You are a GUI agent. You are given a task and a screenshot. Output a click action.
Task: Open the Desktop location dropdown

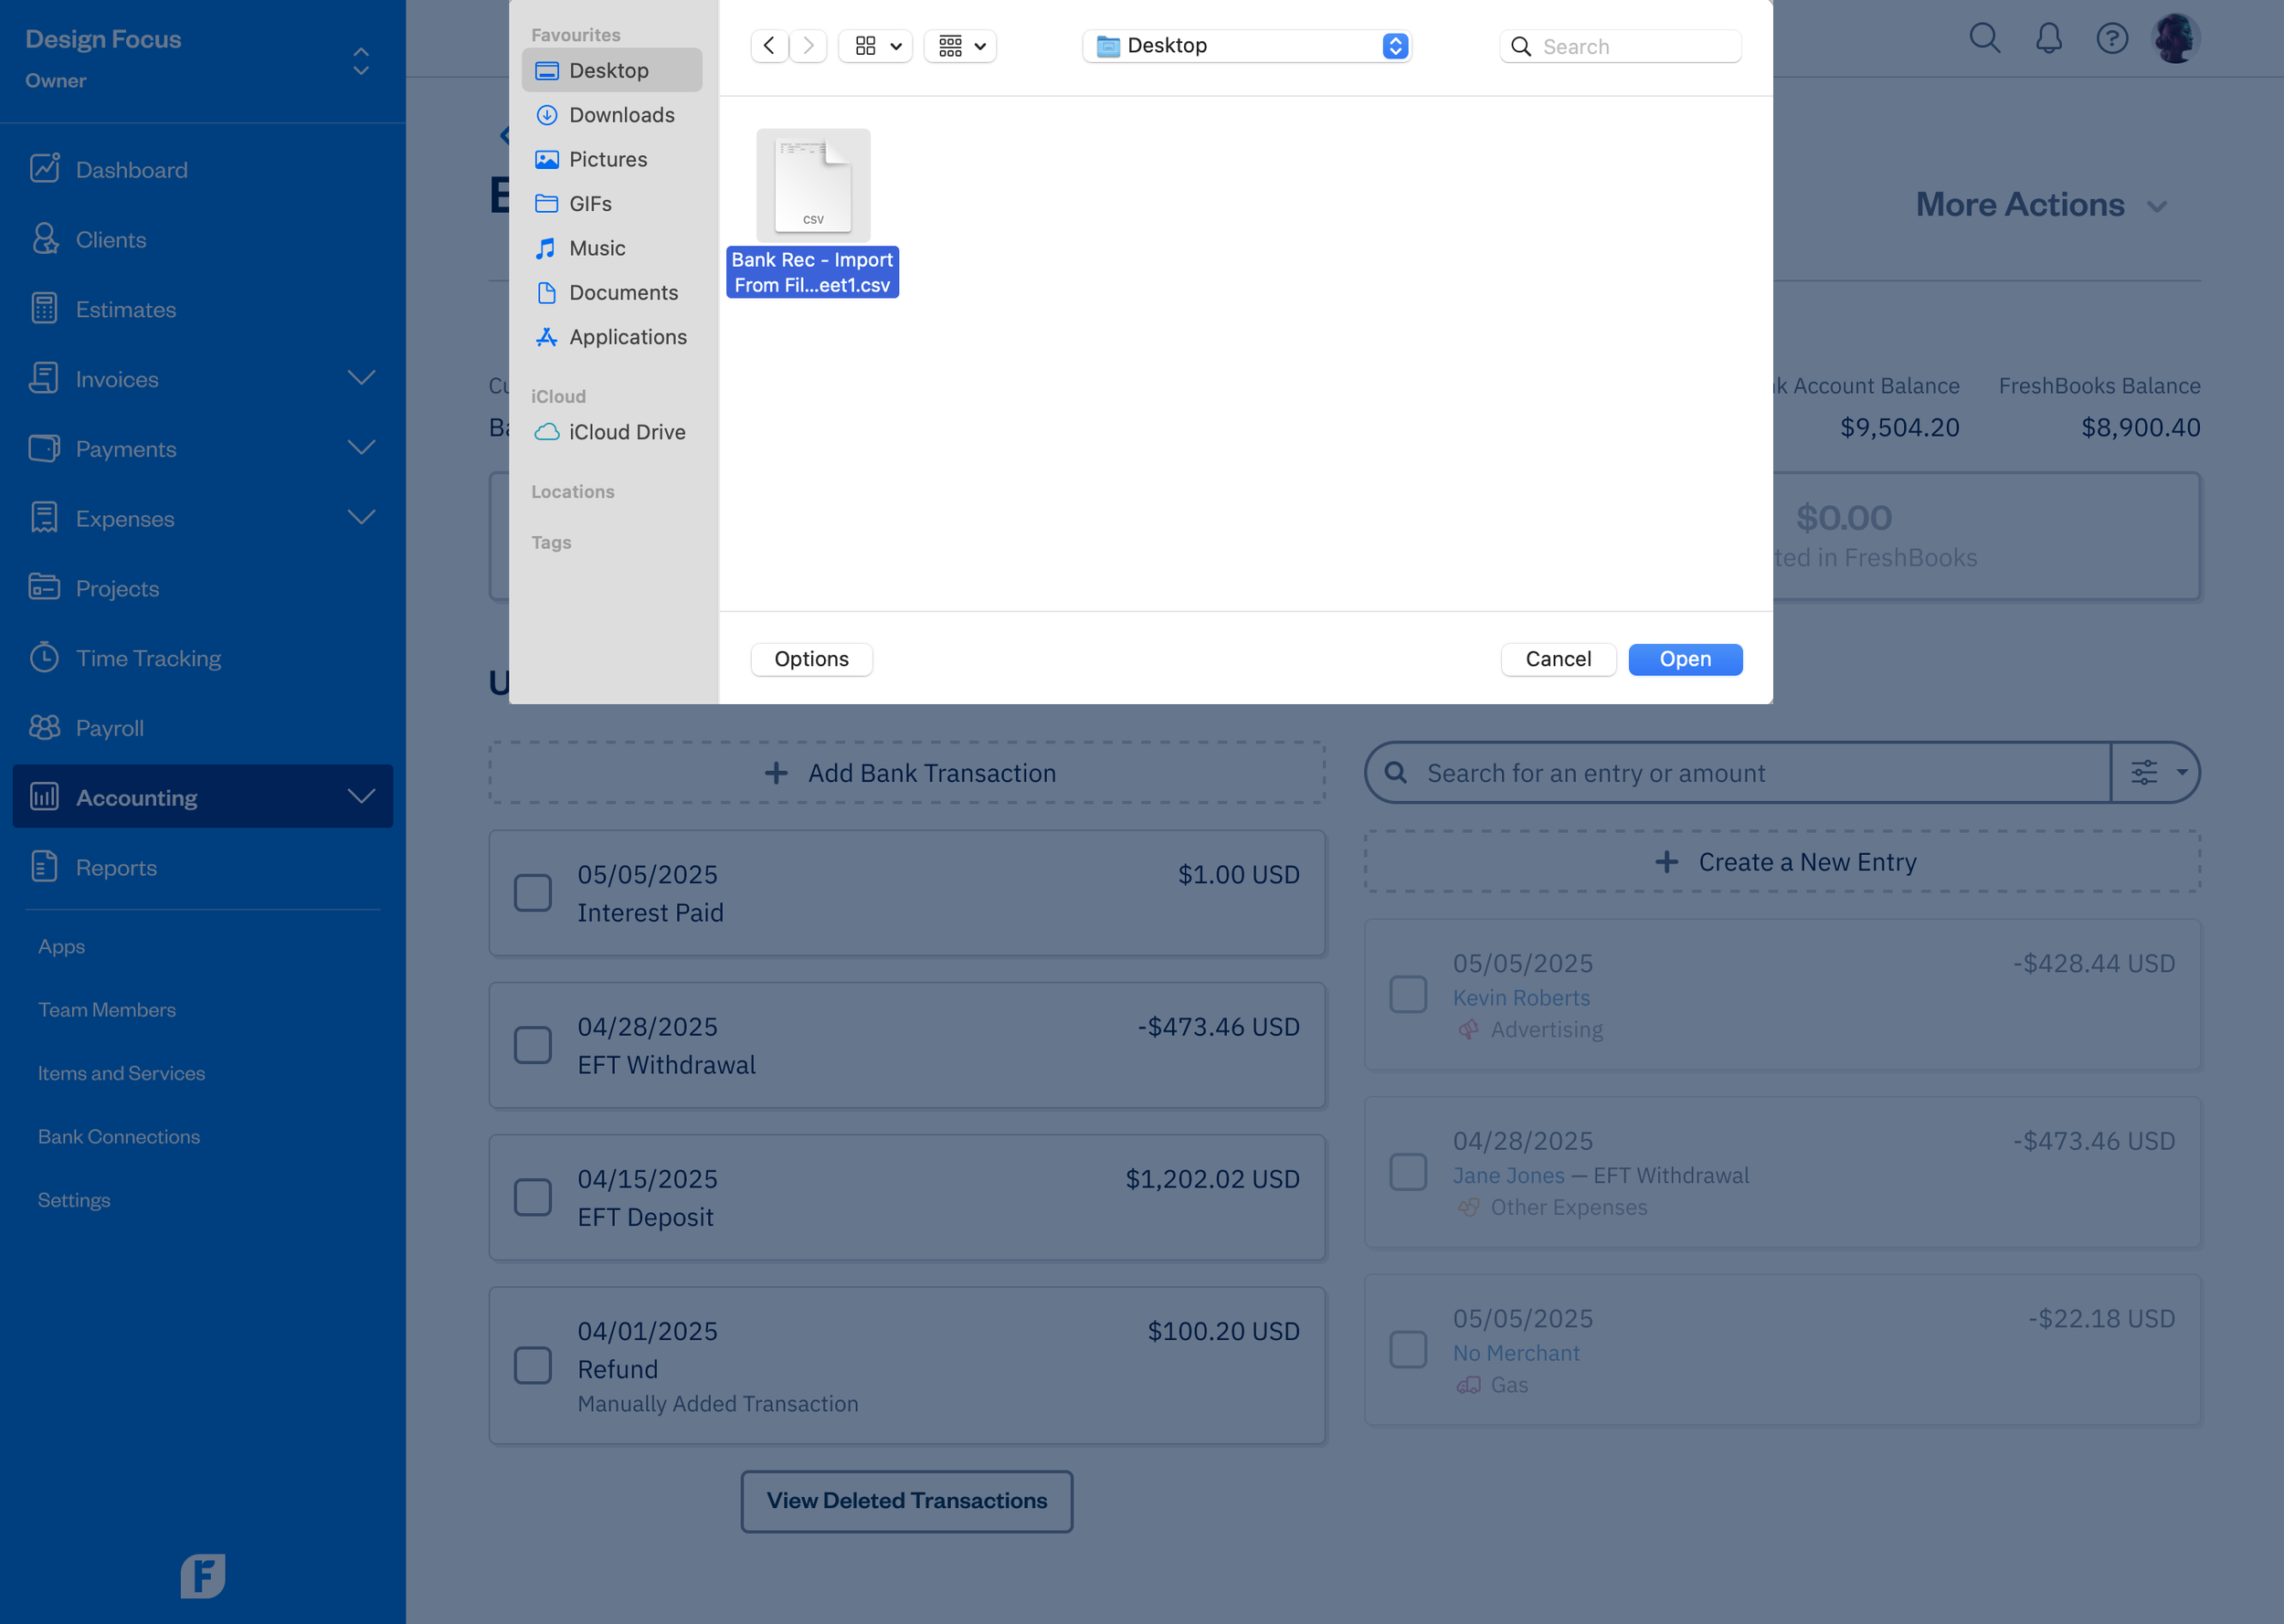(x=1246, y=45)
